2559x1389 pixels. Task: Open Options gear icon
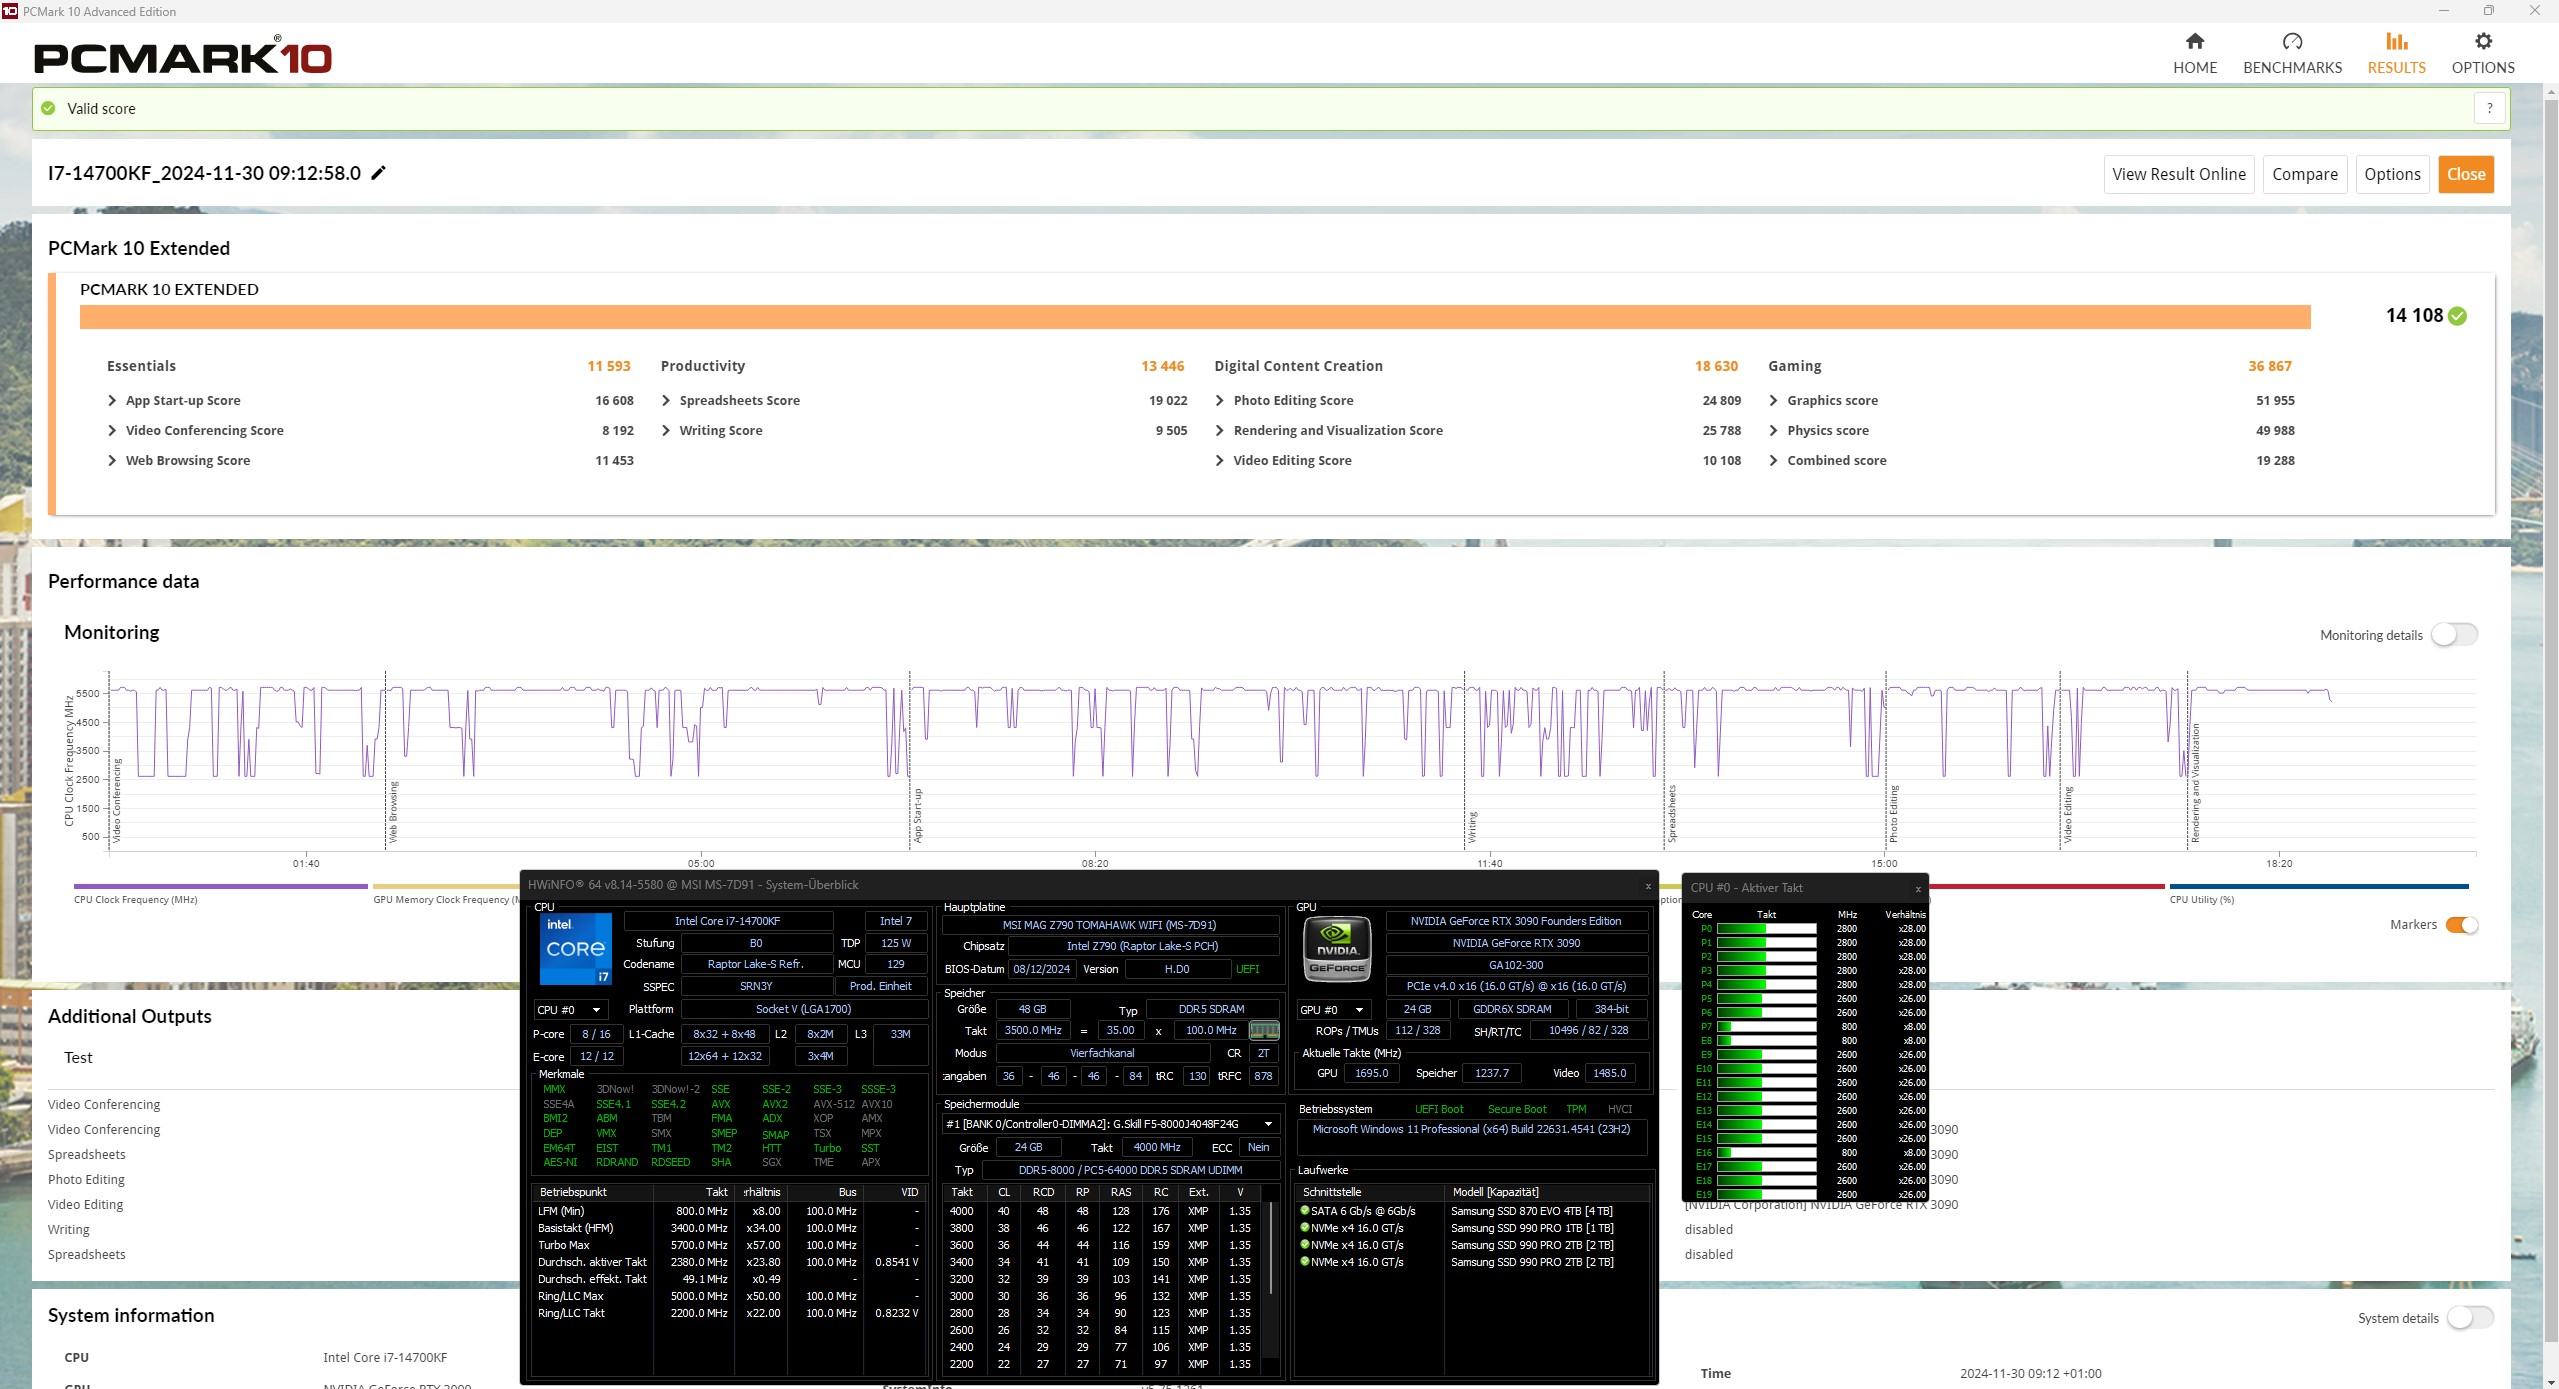[x=2482, y=42]
